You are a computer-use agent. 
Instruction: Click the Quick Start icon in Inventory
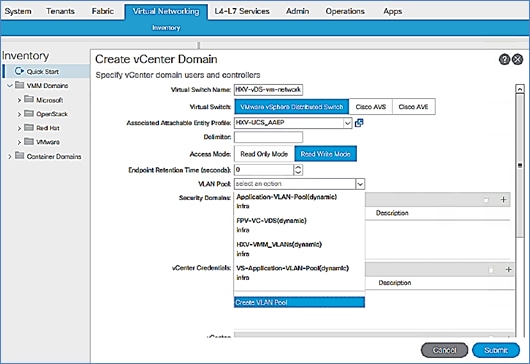click(x=19, y=71)
